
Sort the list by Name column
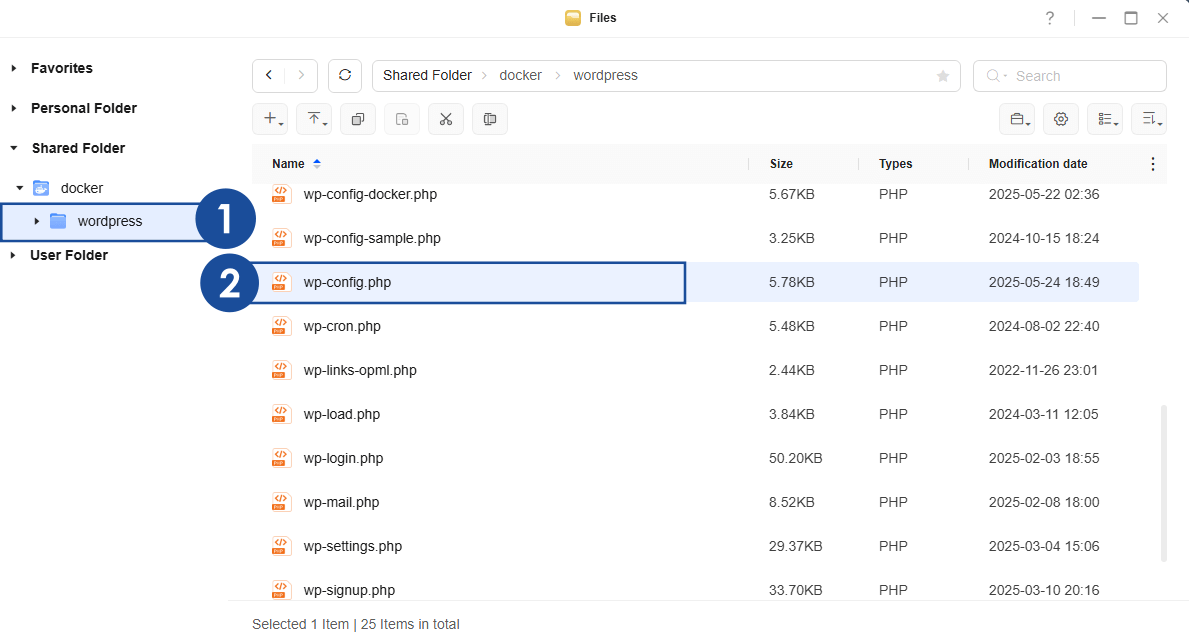click(288, 164)
